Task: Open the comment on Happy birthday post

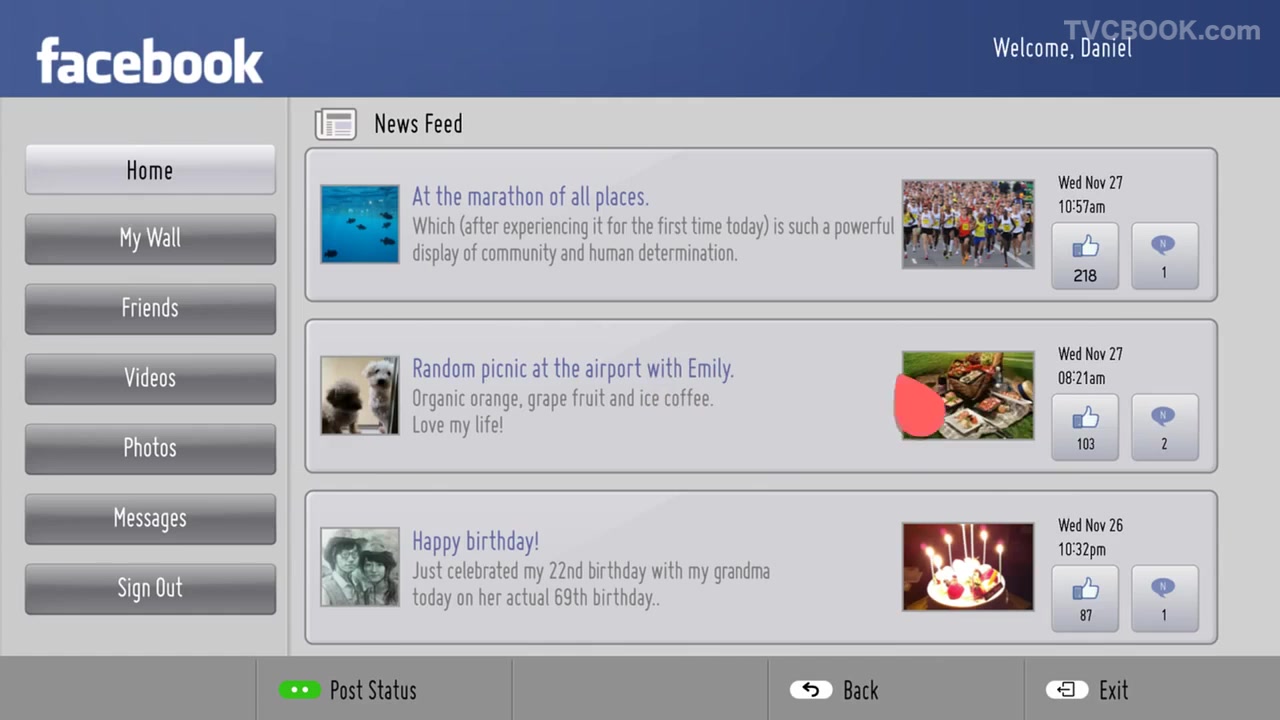Action: (1165, 598)
